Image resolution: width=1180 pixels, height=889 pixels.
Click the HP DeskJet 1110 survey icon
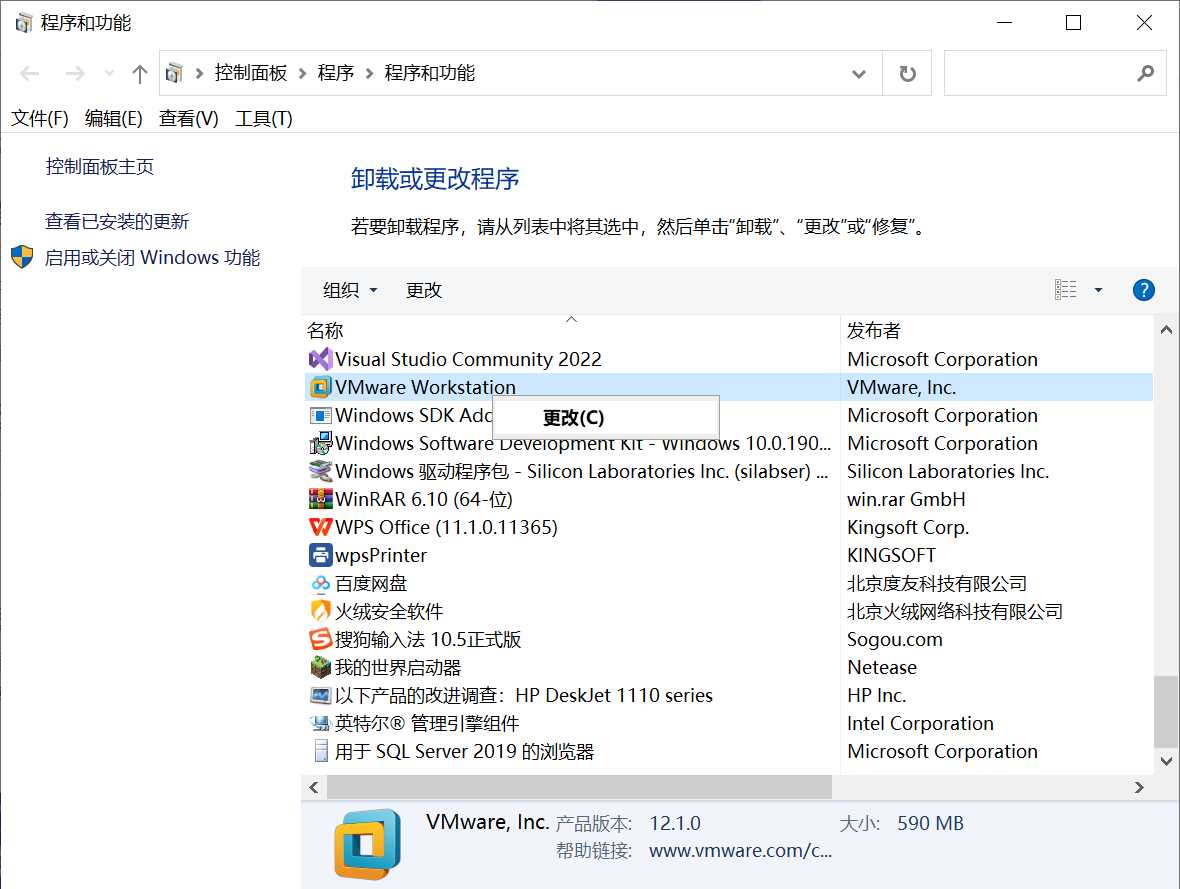tap(321, 696)
